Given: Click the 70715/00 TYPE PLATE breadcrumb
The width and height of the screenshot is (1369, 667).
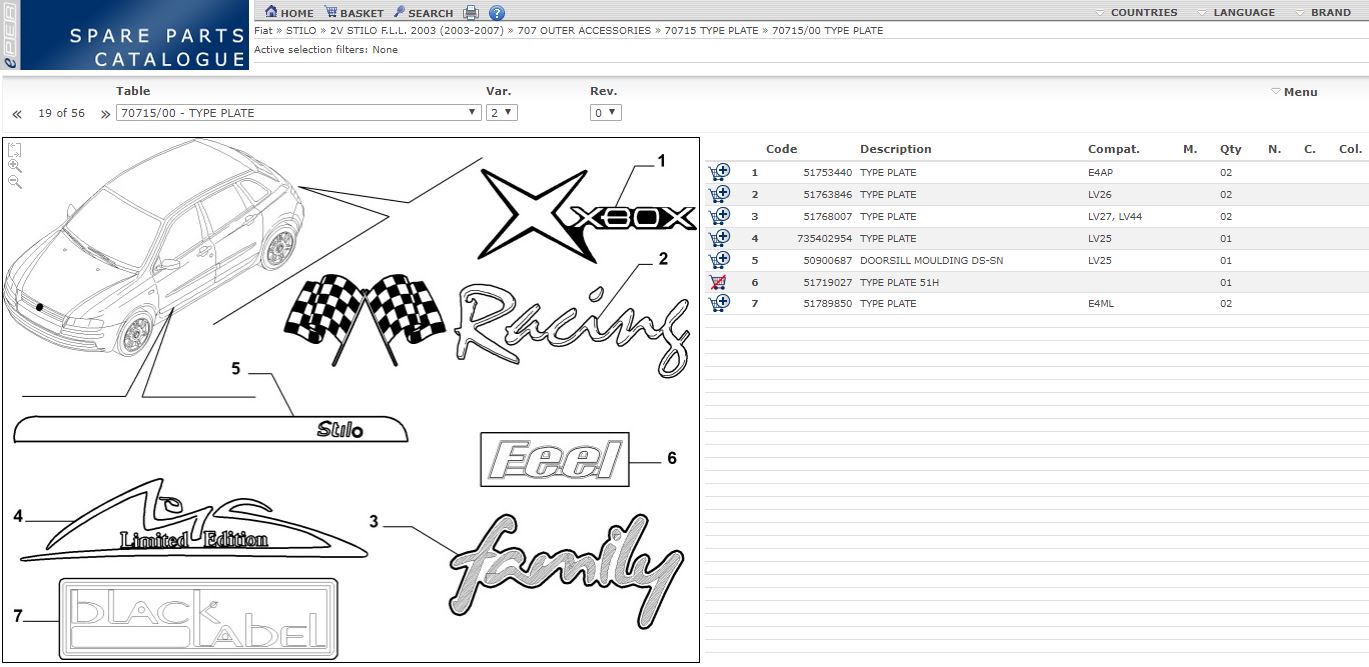Looking at the screenshot, I should coord(828,31).
